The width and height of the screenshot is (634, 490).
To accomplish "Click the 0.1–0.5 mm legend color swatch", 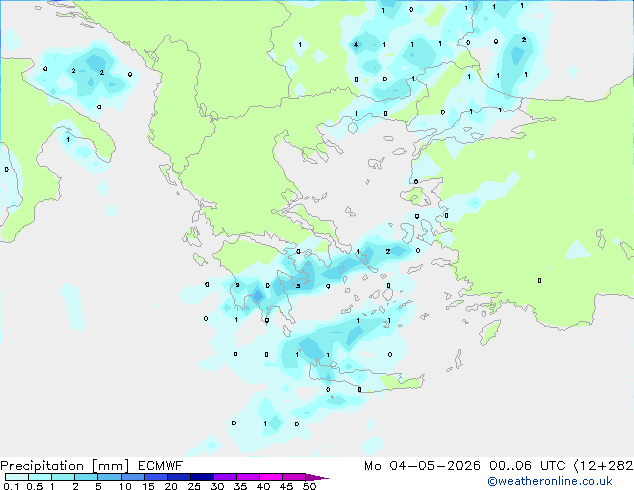I will coord(17,477).
